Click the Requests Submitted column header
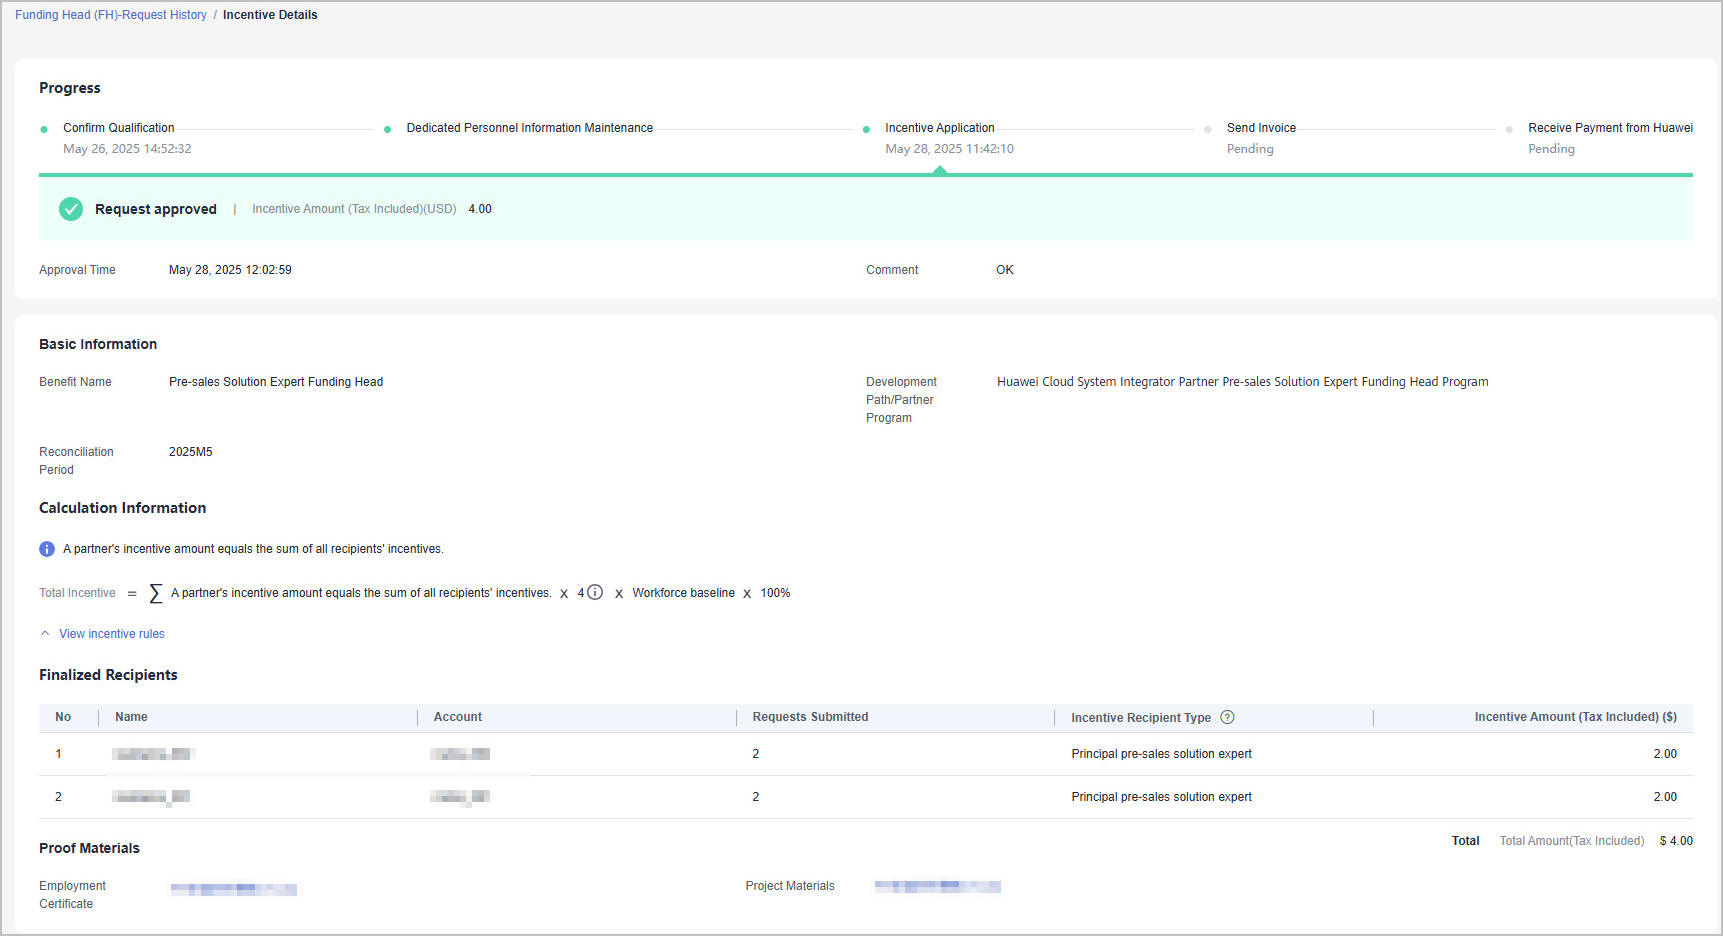This screenshot has width=1723, height=936. [x=809, y=717]
